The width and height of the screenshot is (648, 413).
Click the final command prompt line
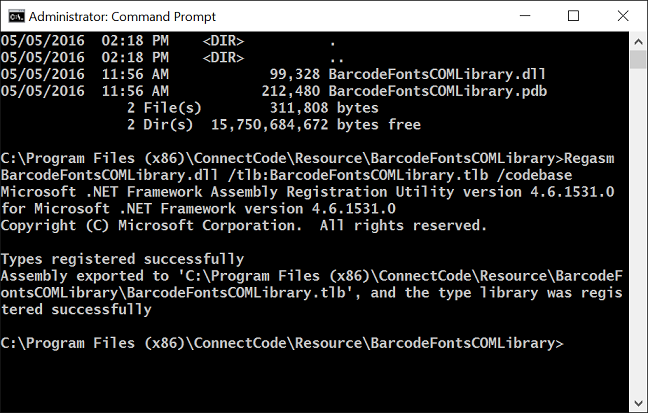282,343
